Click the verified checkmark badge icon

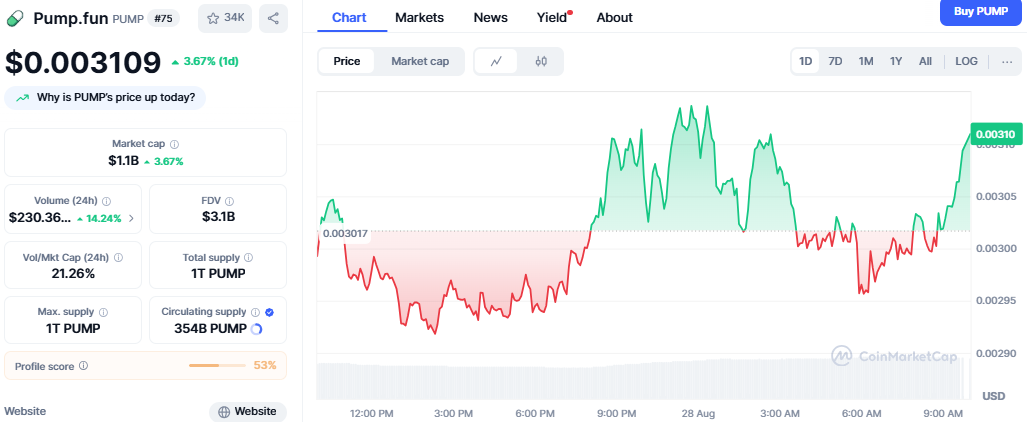coord(269,312)
